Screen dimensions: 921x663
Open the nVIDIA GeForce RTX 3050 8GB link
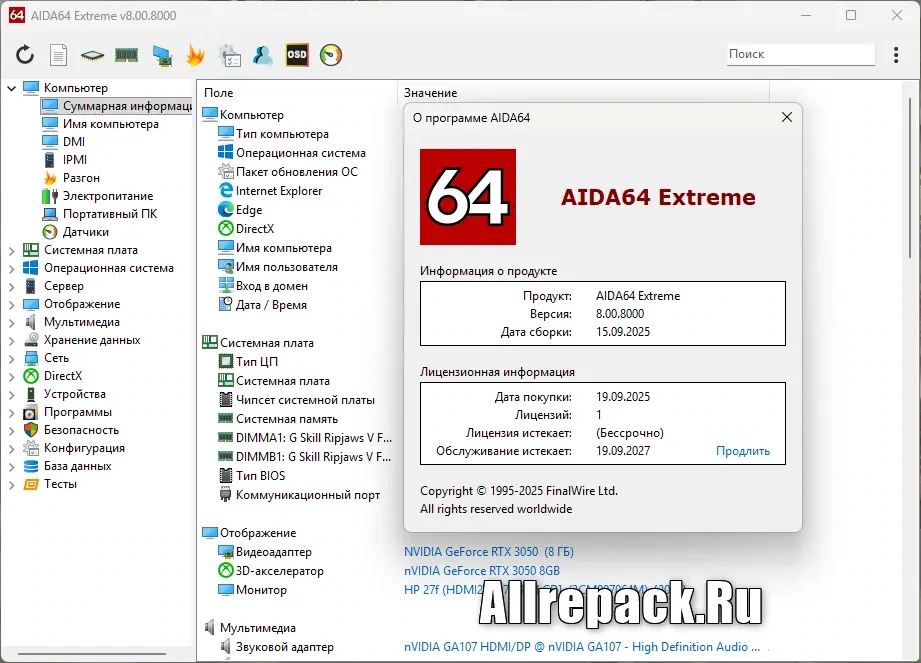(x=482, y=571)
